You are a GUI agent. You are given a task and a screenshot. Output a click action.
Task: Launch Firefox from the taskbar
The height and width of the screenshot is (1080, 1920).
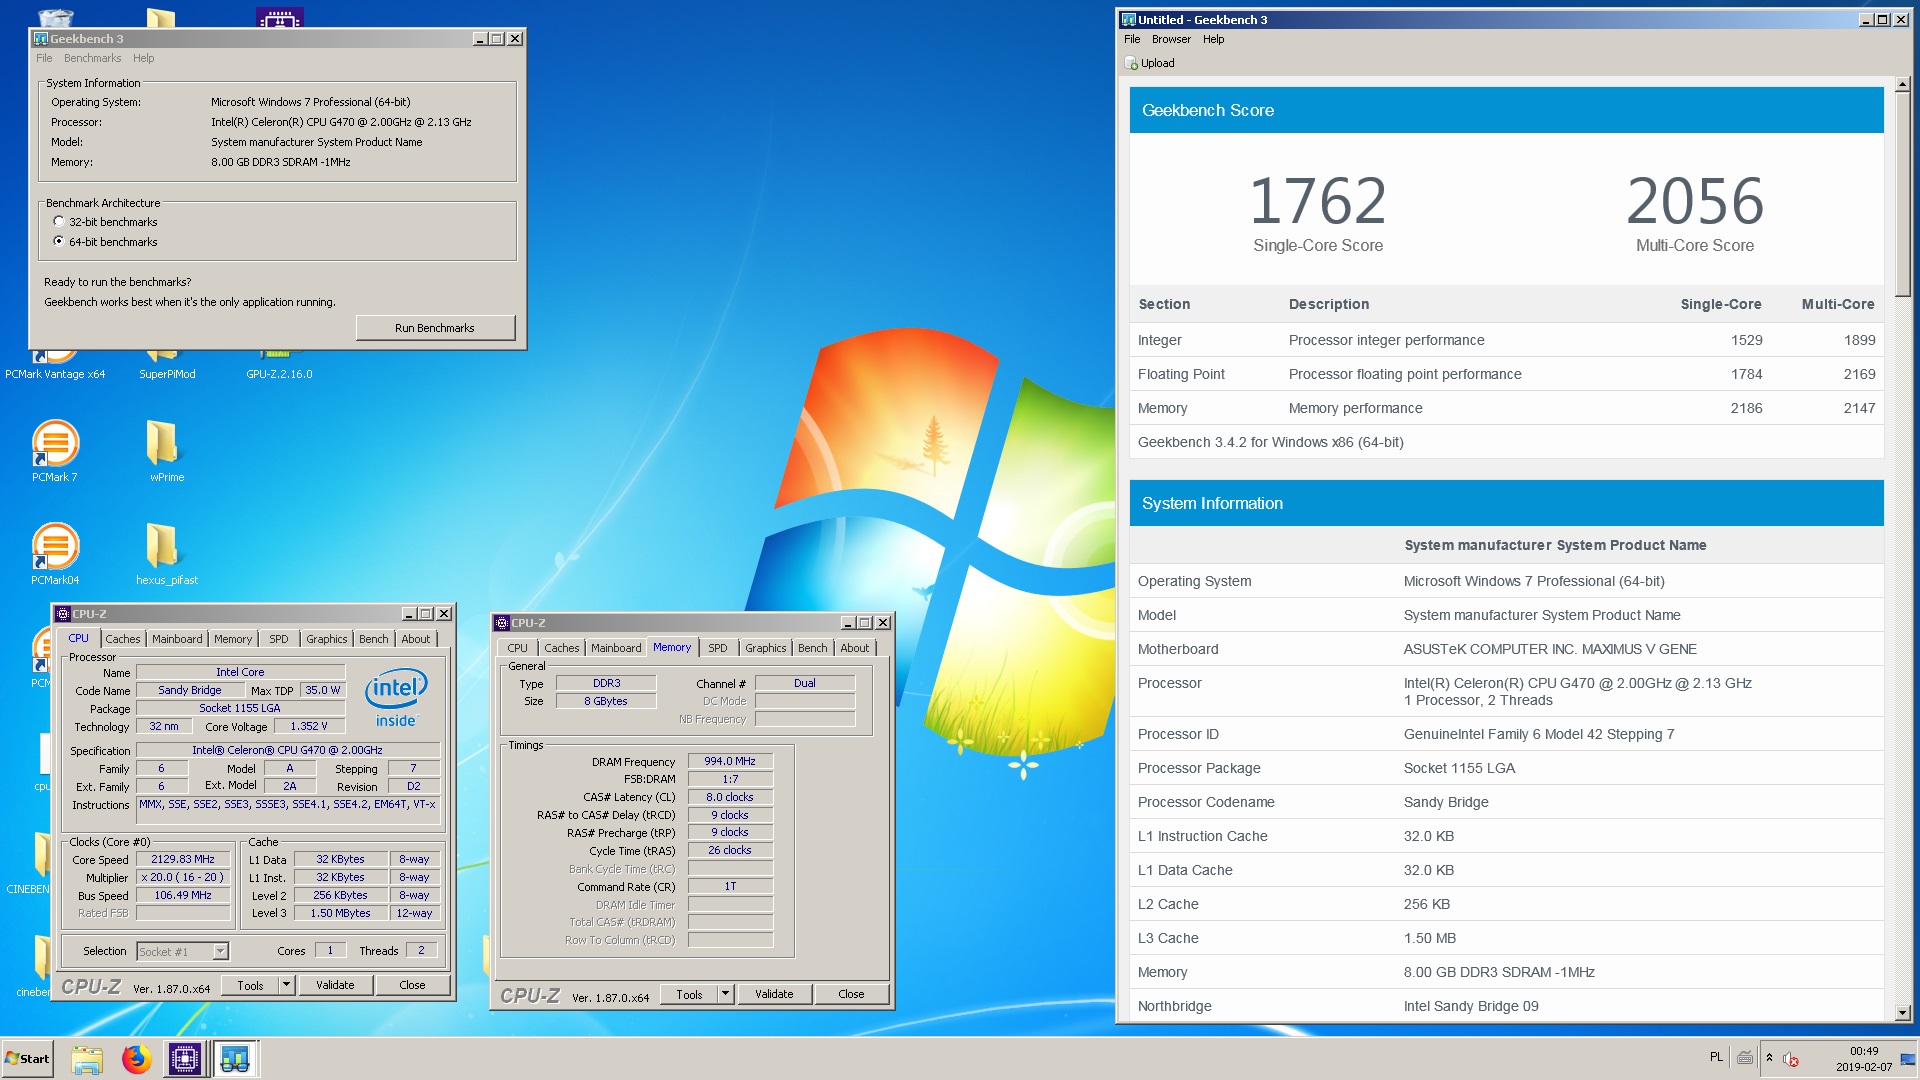(x=136, y=1059)
